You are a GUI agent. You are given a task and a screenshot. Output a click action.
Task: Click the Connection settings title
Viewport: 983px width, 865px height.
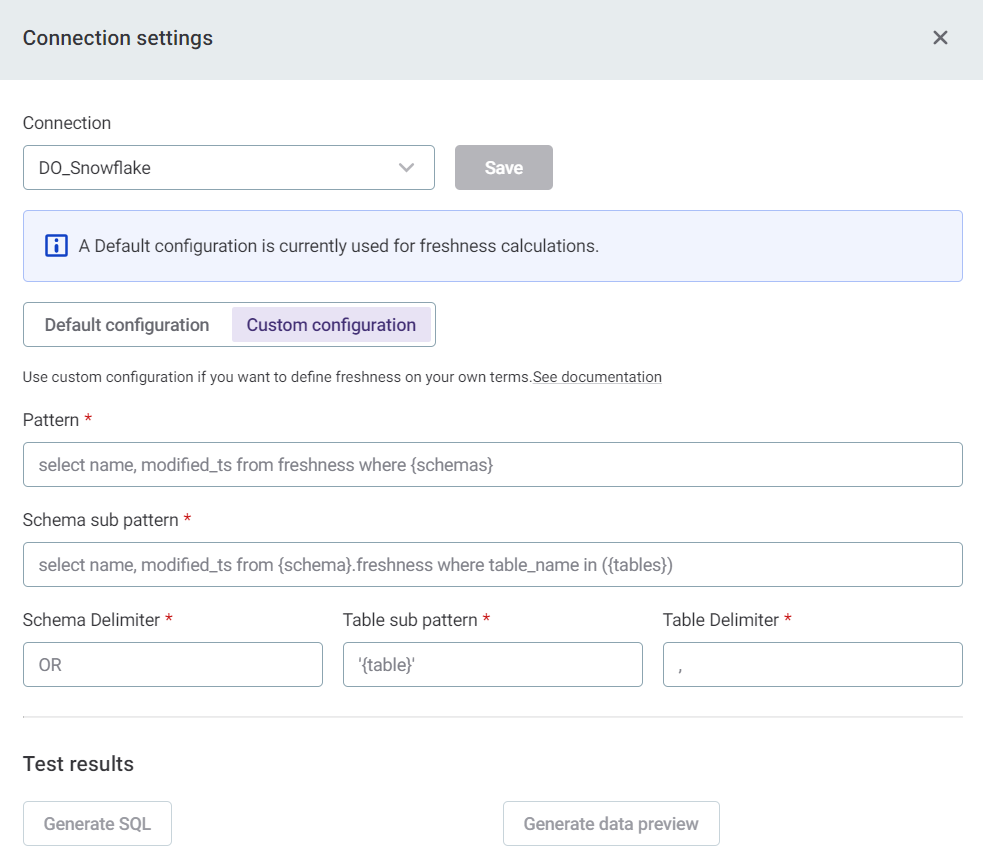point(118,38)
